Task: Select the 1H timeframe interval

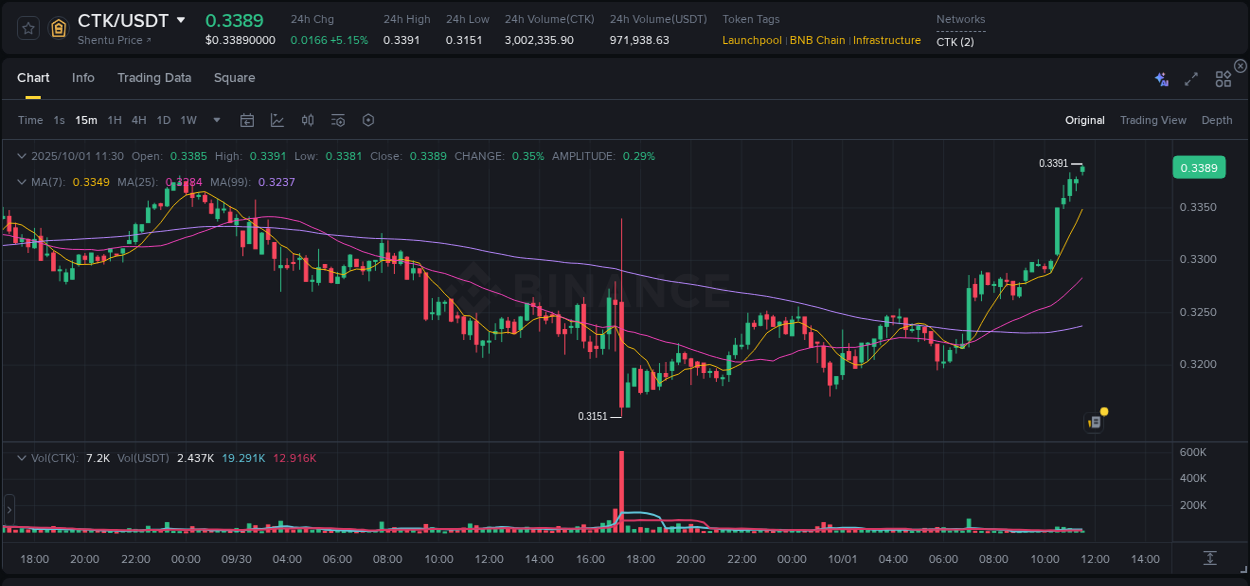Action: click(x=113, y=119)
